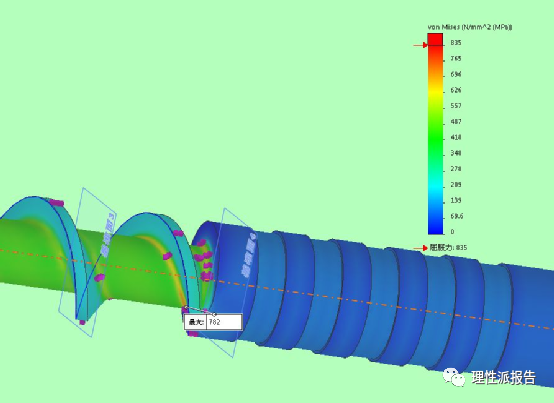Click the 782 value in the max callout
The height and width of the screenshot is (403, 554).
(215, 322)
